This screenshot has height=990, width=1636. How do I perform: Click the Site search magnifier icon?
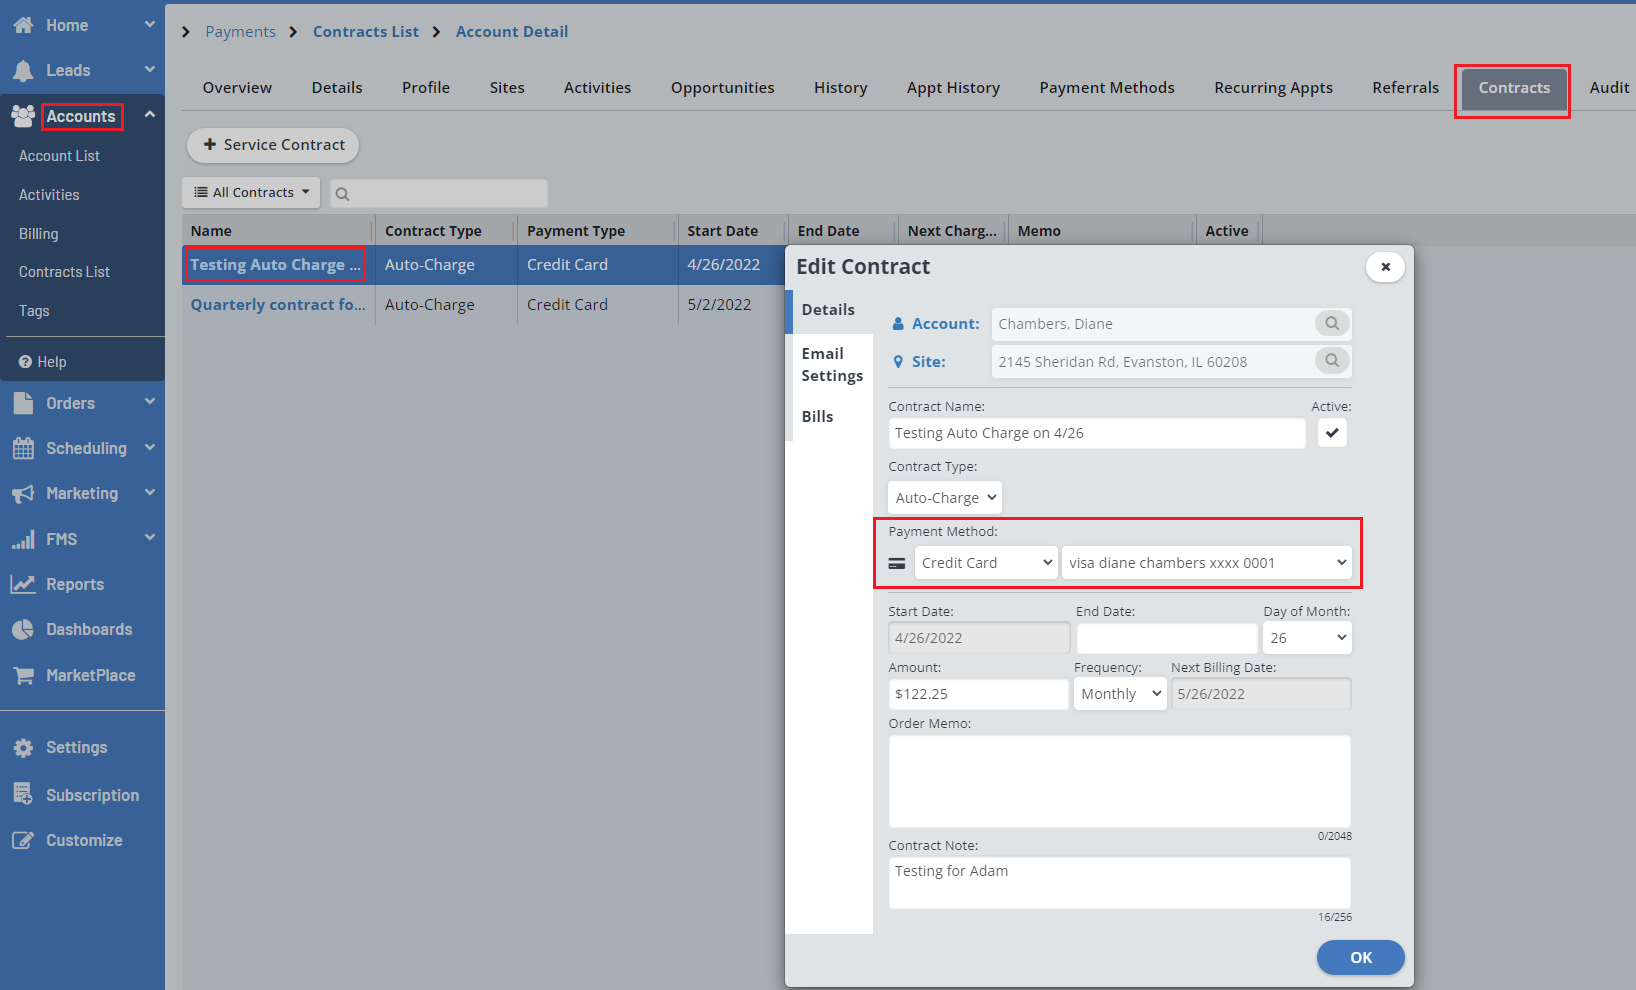(x=1331, y=361)
